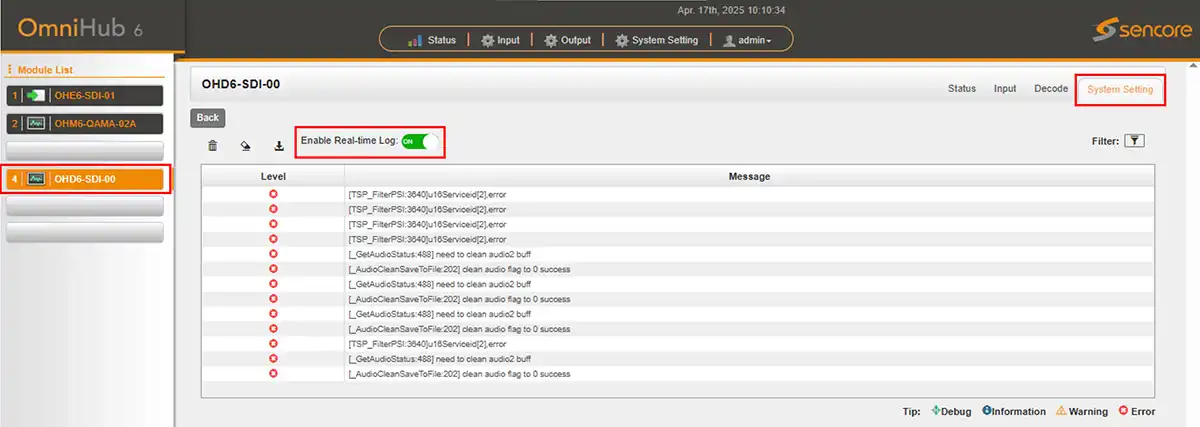This screenshot has width=1200, height=427.
Task: Clear the log using the eraser icon
Action: (246, 146)
